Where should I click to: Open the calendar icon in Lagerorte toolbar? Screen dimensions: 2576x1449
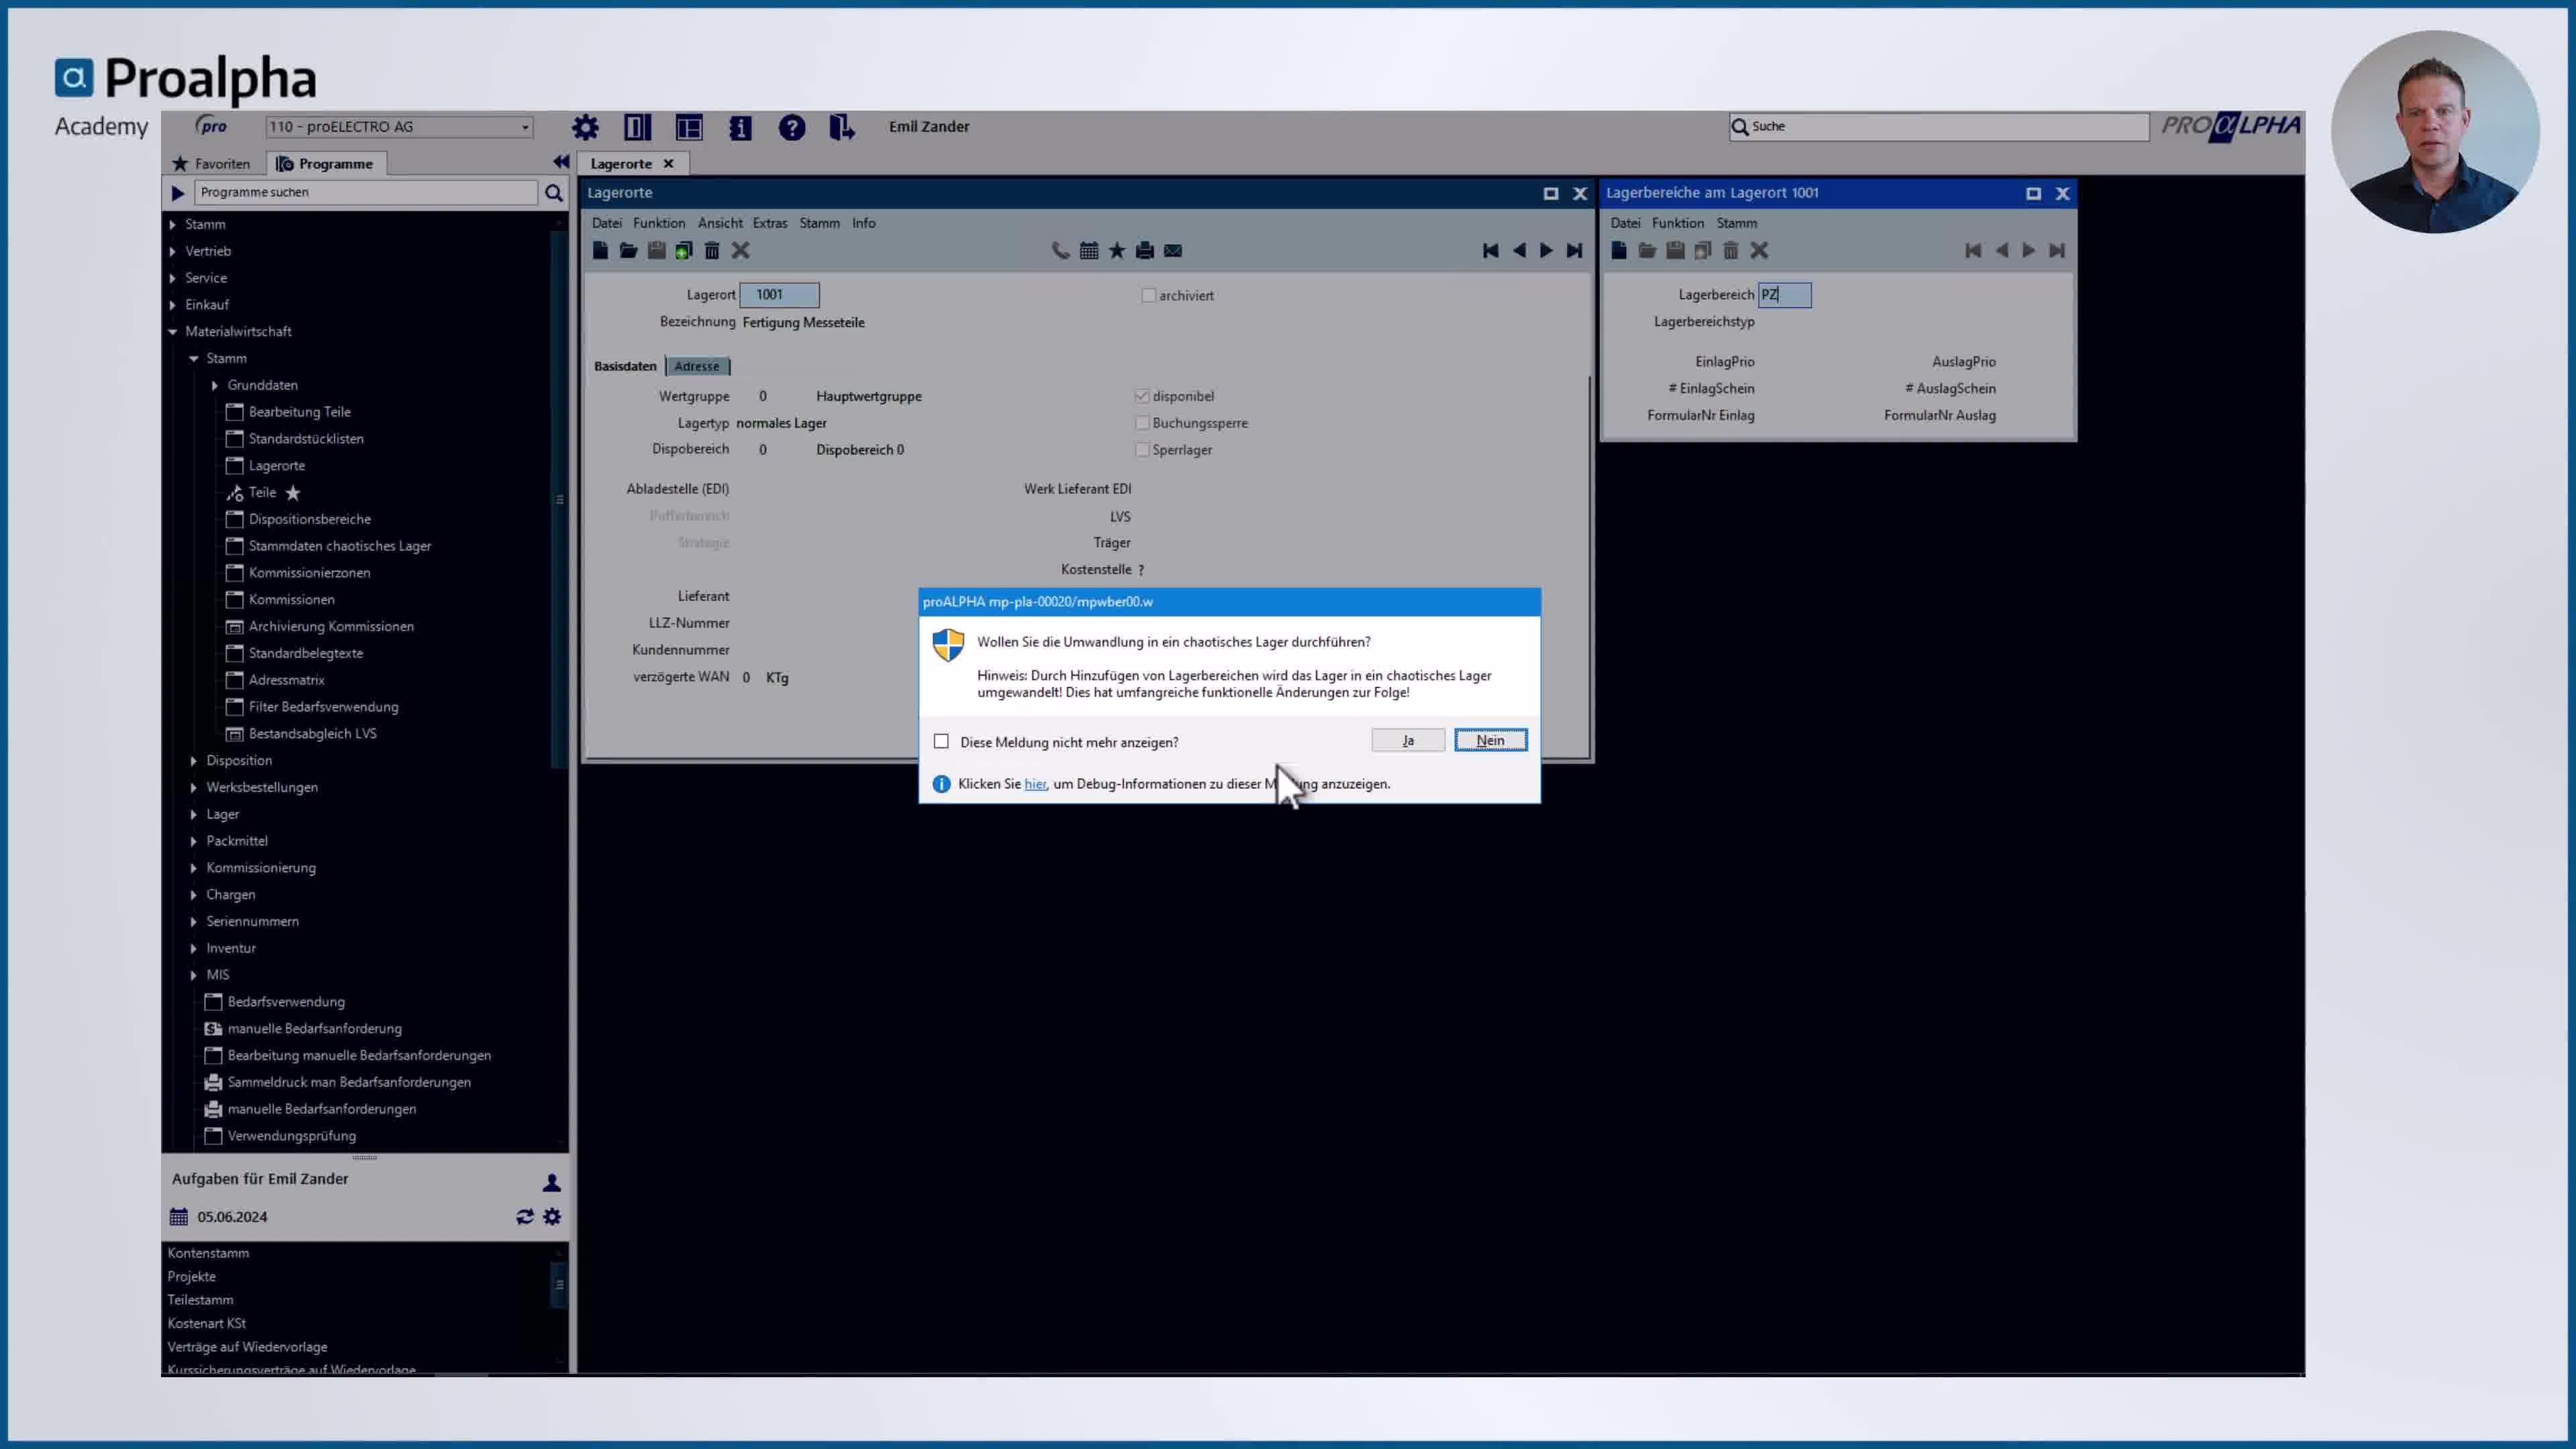[x=1089, y=250]
